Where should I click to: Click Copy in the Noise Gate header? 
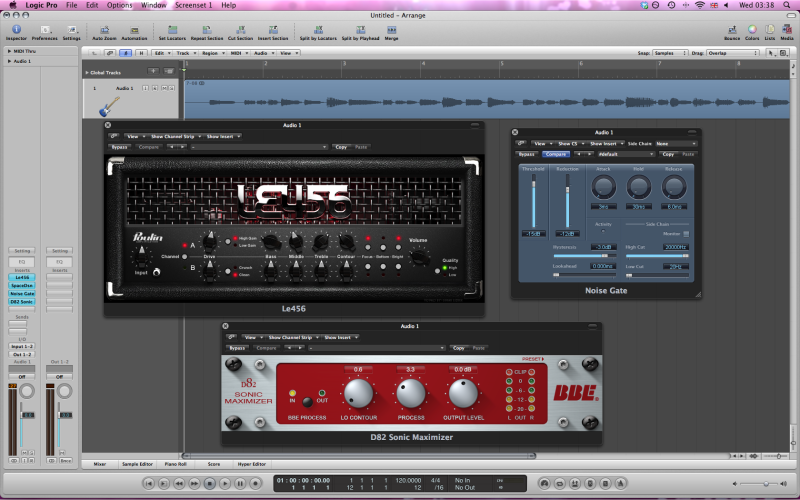tap(668, 154)
